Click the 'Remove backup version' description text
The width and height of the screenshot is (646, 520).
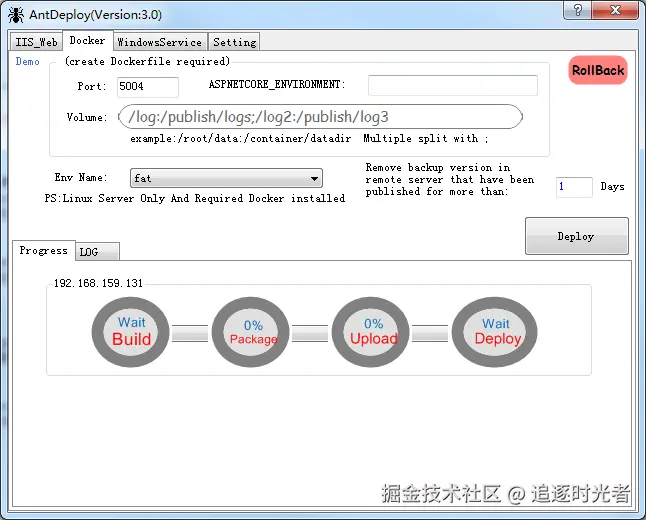[449, 179]
